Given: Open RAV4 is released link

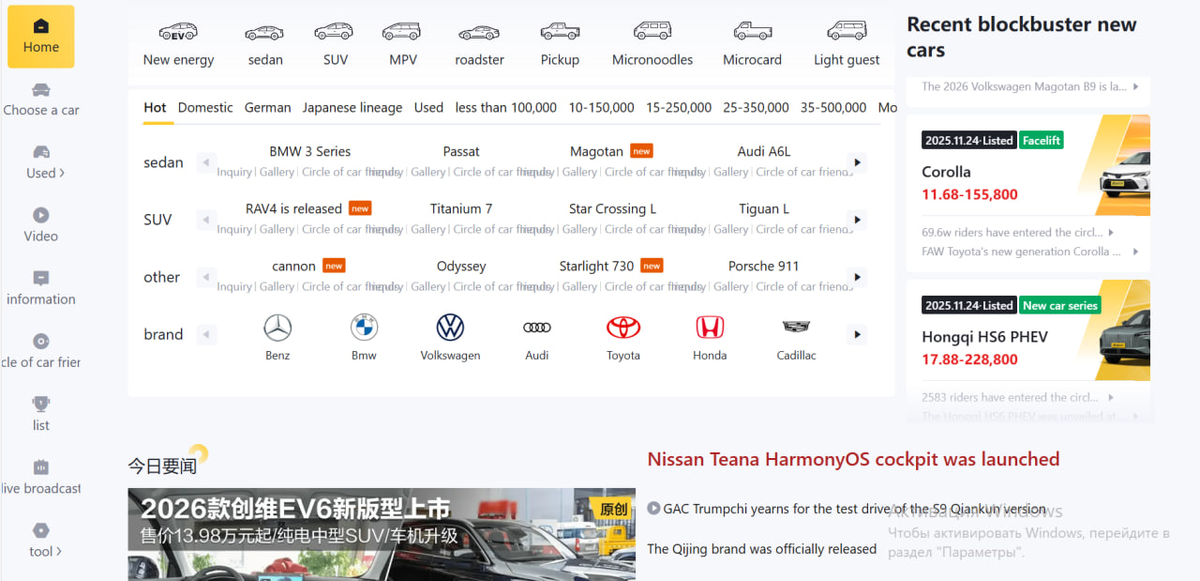Looking at the screenshot, I should [294, 209].
